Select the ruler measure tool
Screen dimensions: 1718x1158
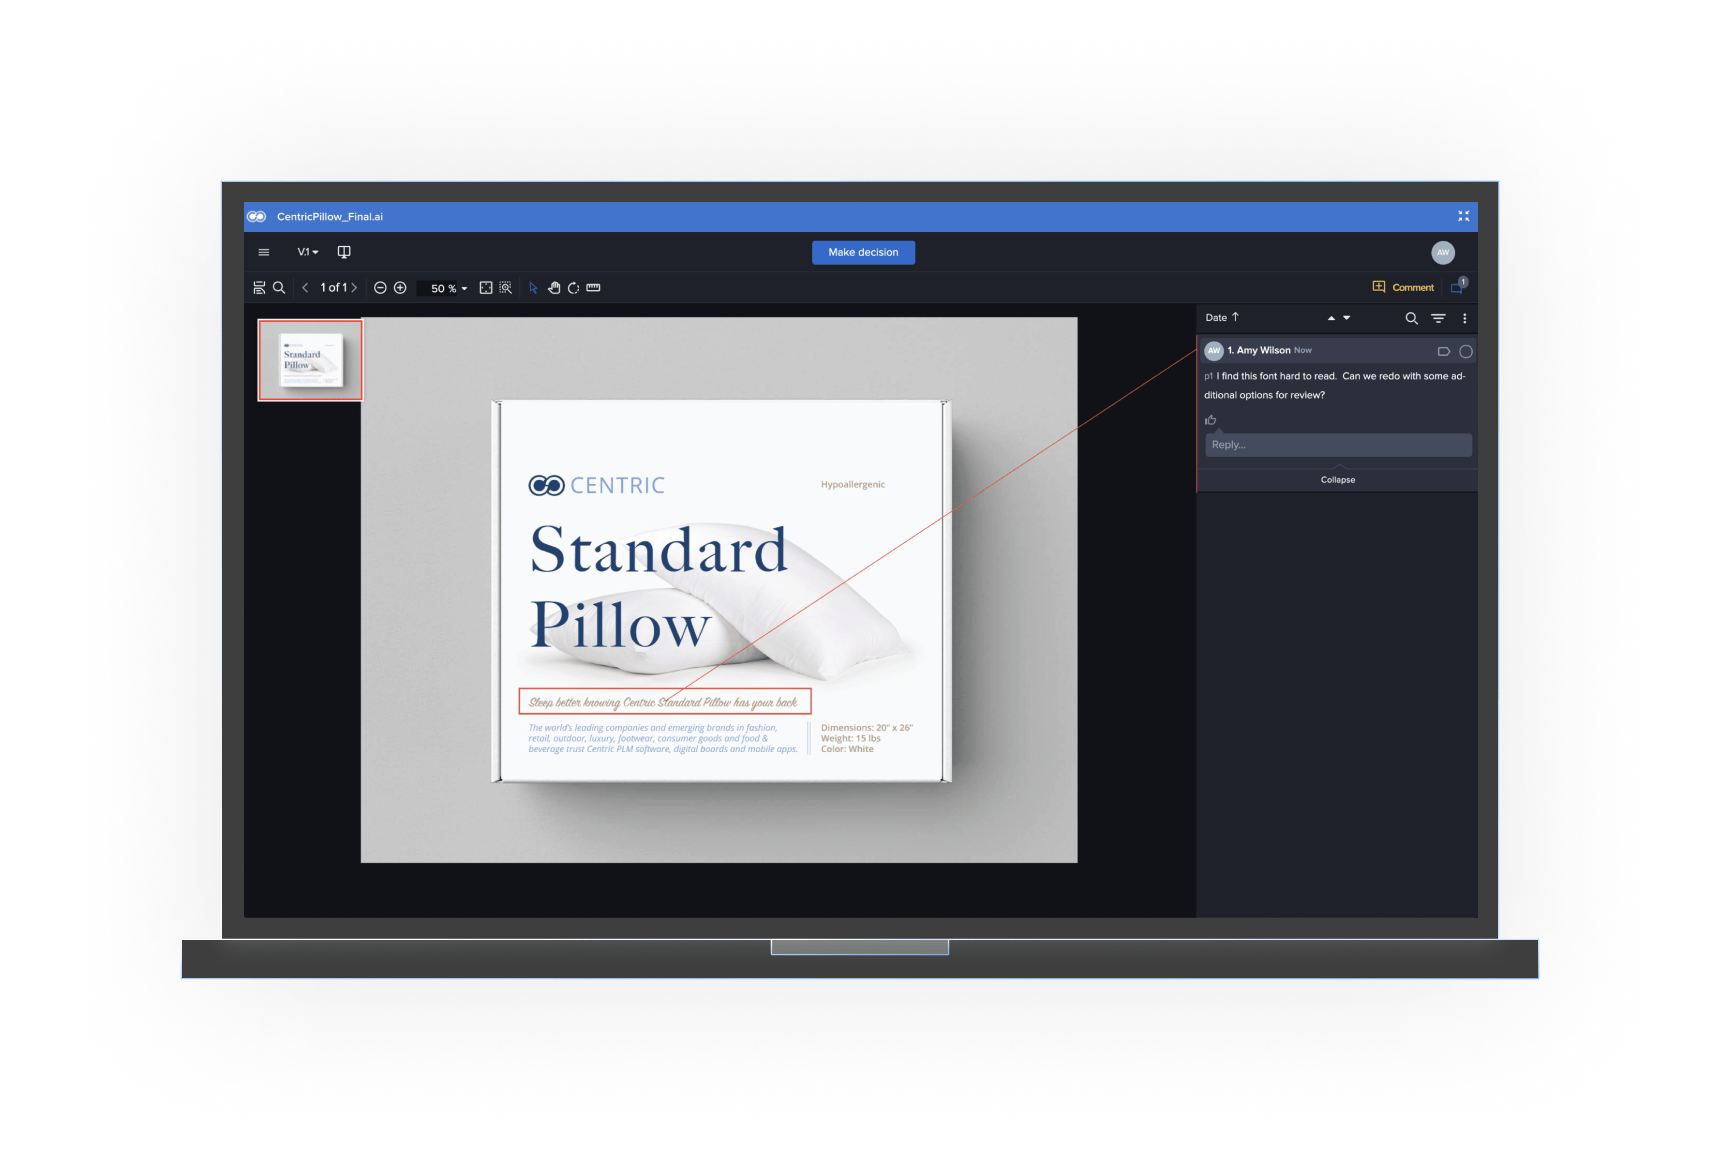(x=593, y=288)
